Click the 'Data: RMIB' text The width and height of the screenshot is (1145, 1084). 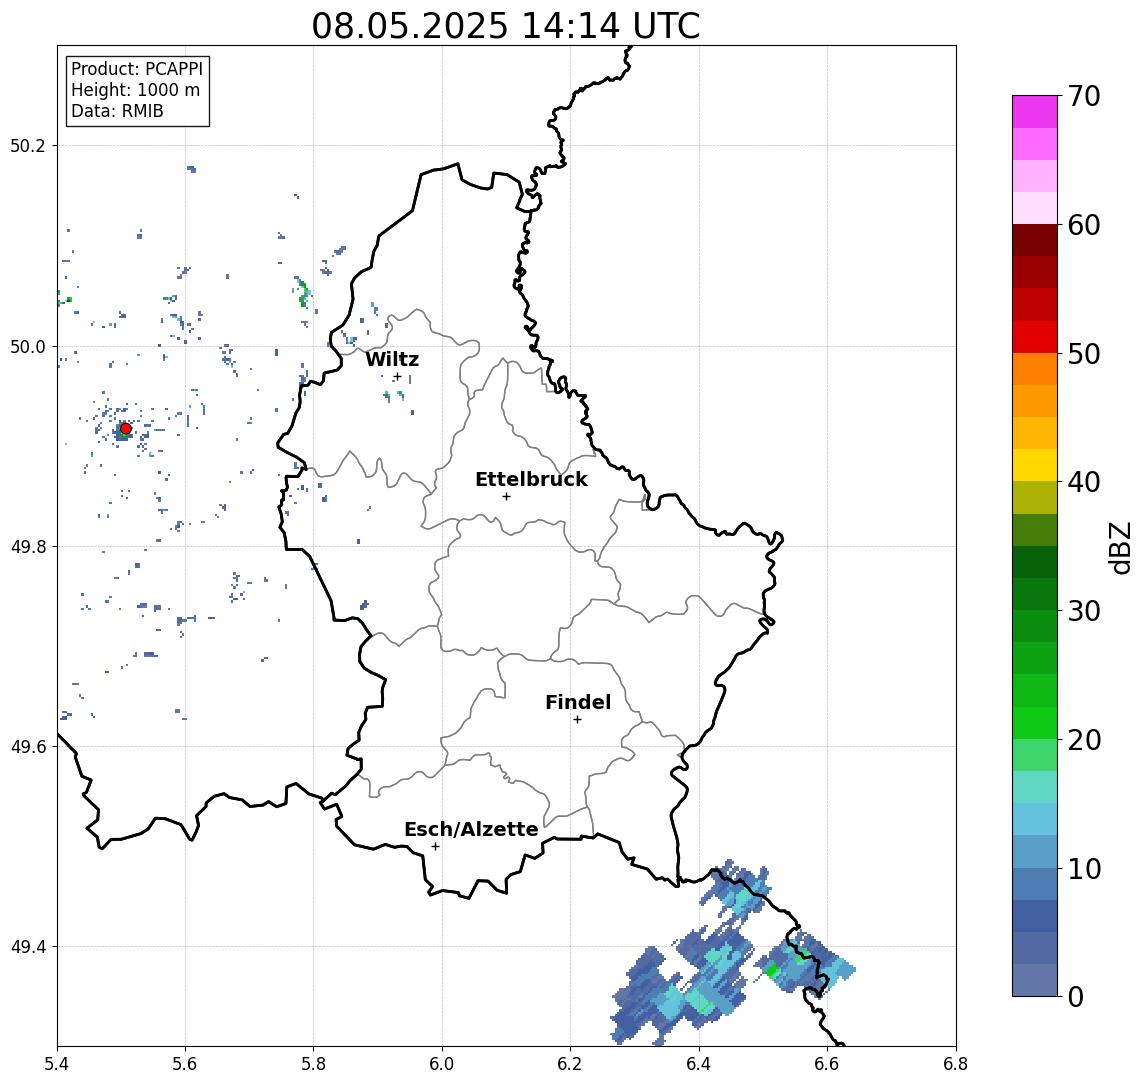coord(117,111)
